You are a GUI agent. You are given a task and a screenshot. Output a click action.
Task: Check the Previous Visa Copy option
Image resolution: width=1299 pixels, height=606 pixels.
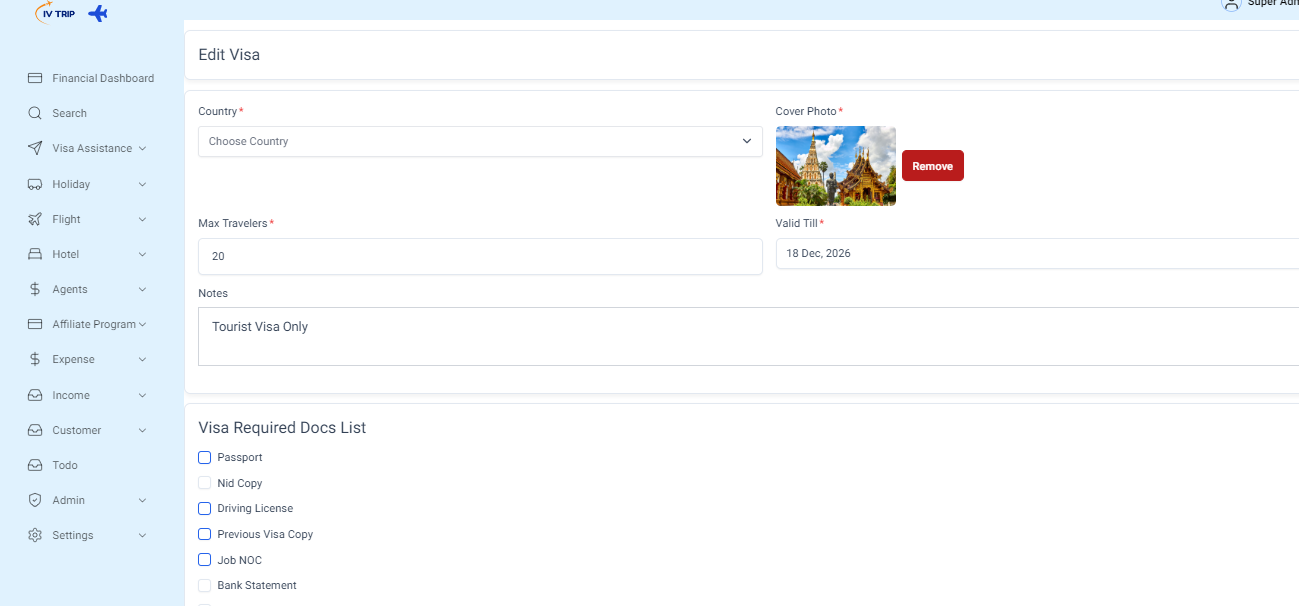point(205,534)
